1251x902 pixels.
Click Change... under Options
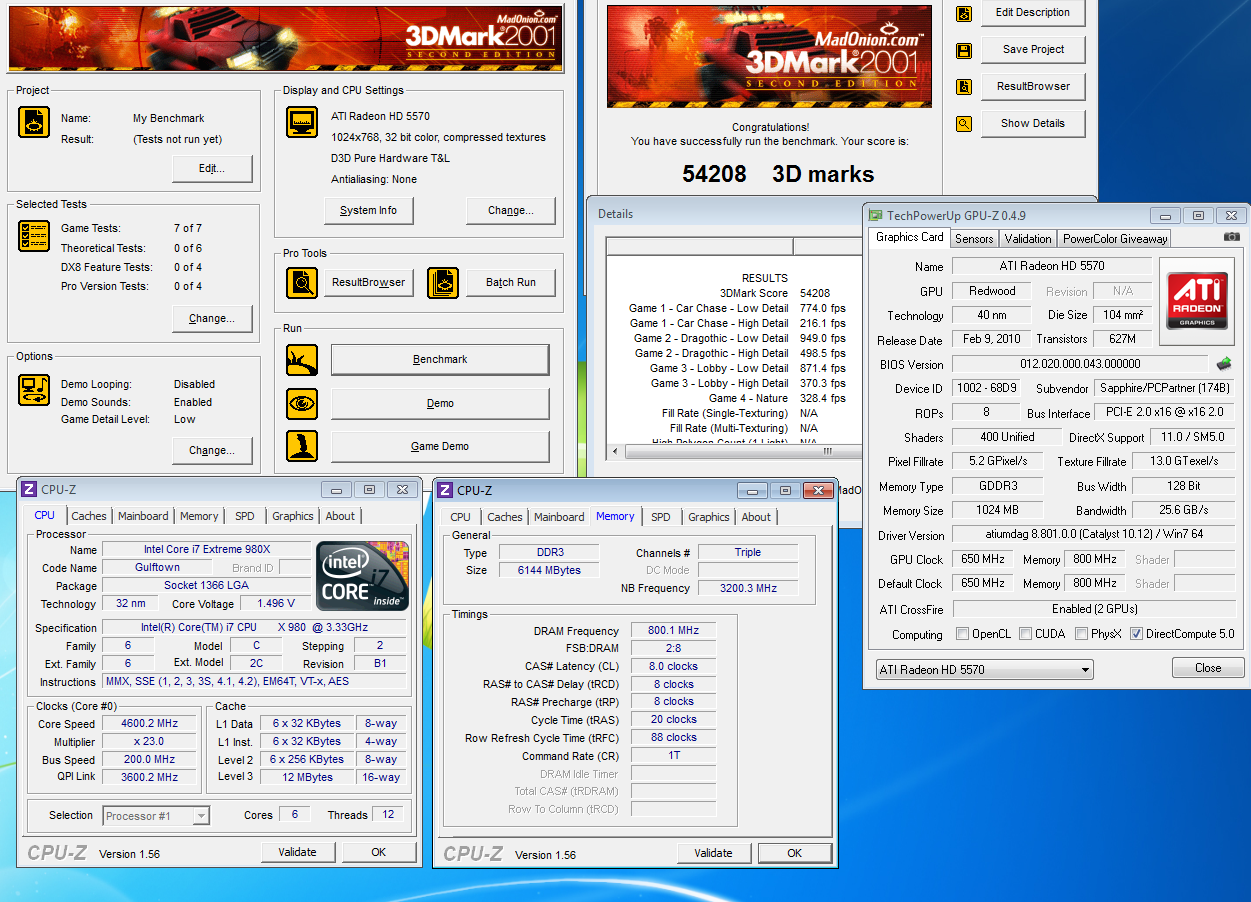pyautogui.click(x=212, y=450)
